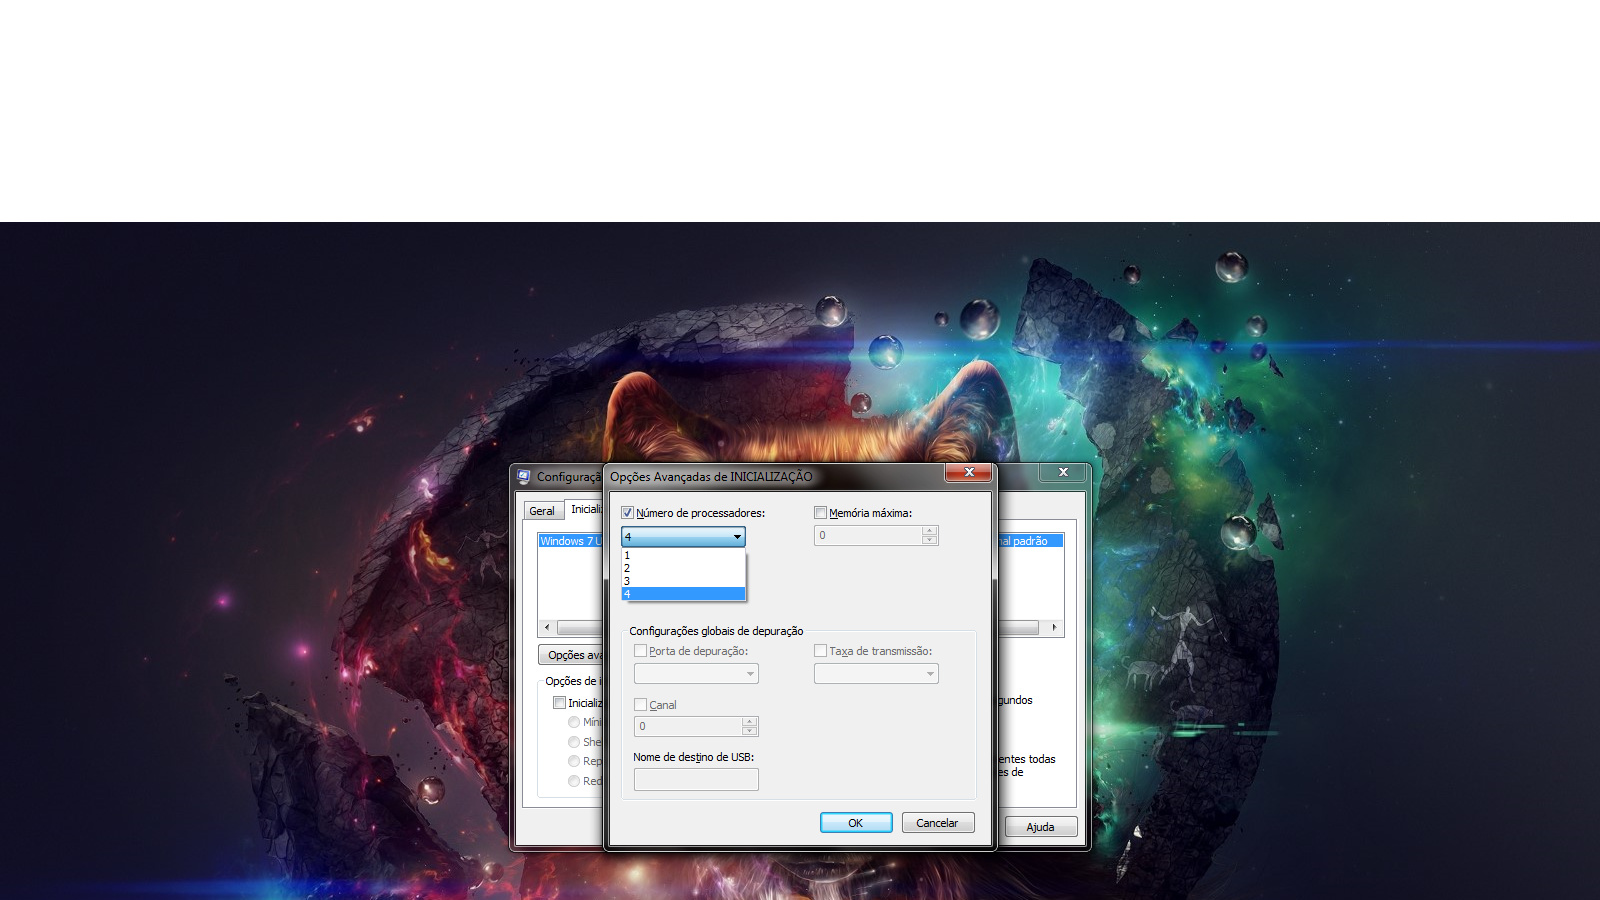Select the Reparar radio option in the background window
The image size is (1600, 900).
pos(574,761)
